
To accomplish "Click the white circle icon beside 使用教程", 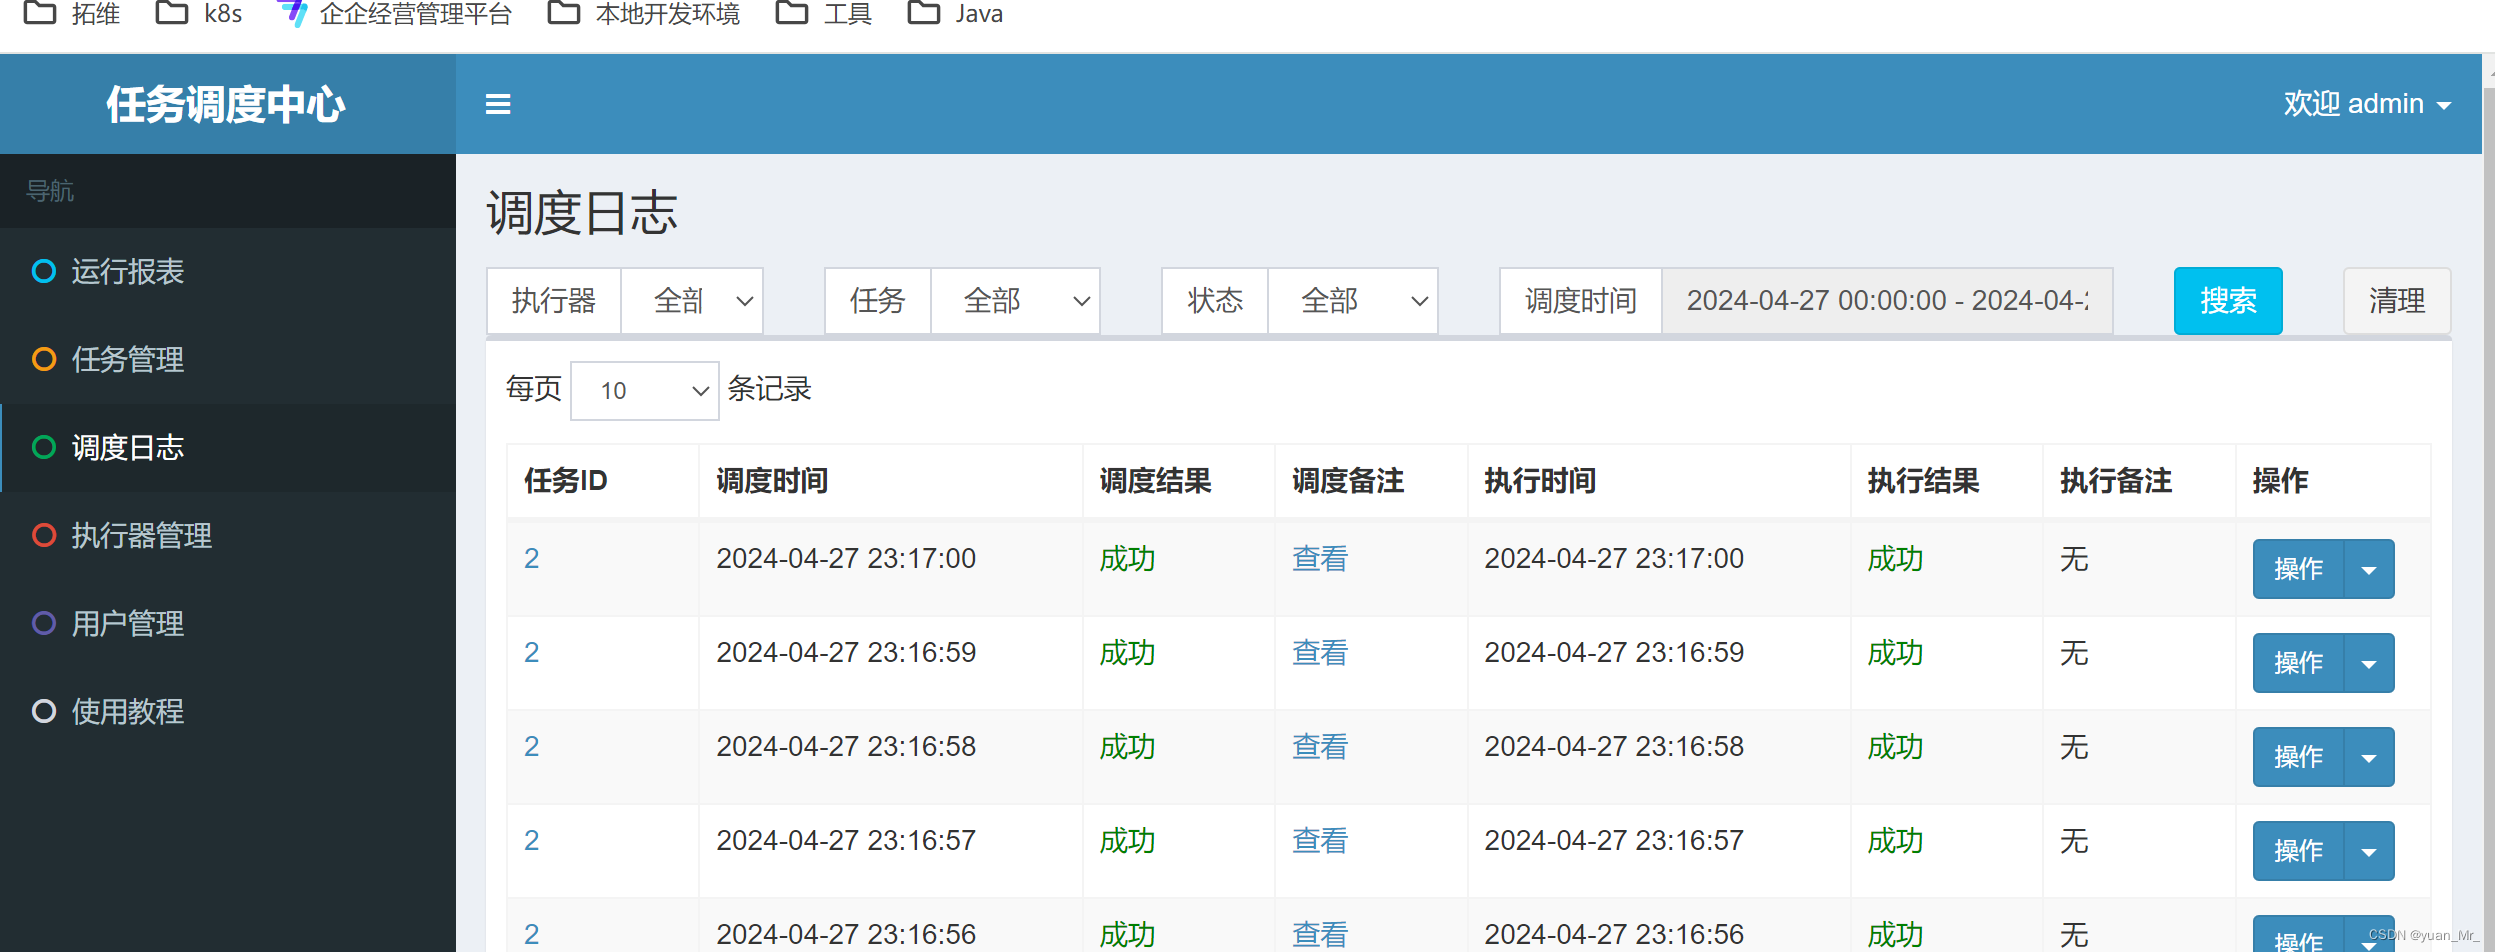I will 44,711.
